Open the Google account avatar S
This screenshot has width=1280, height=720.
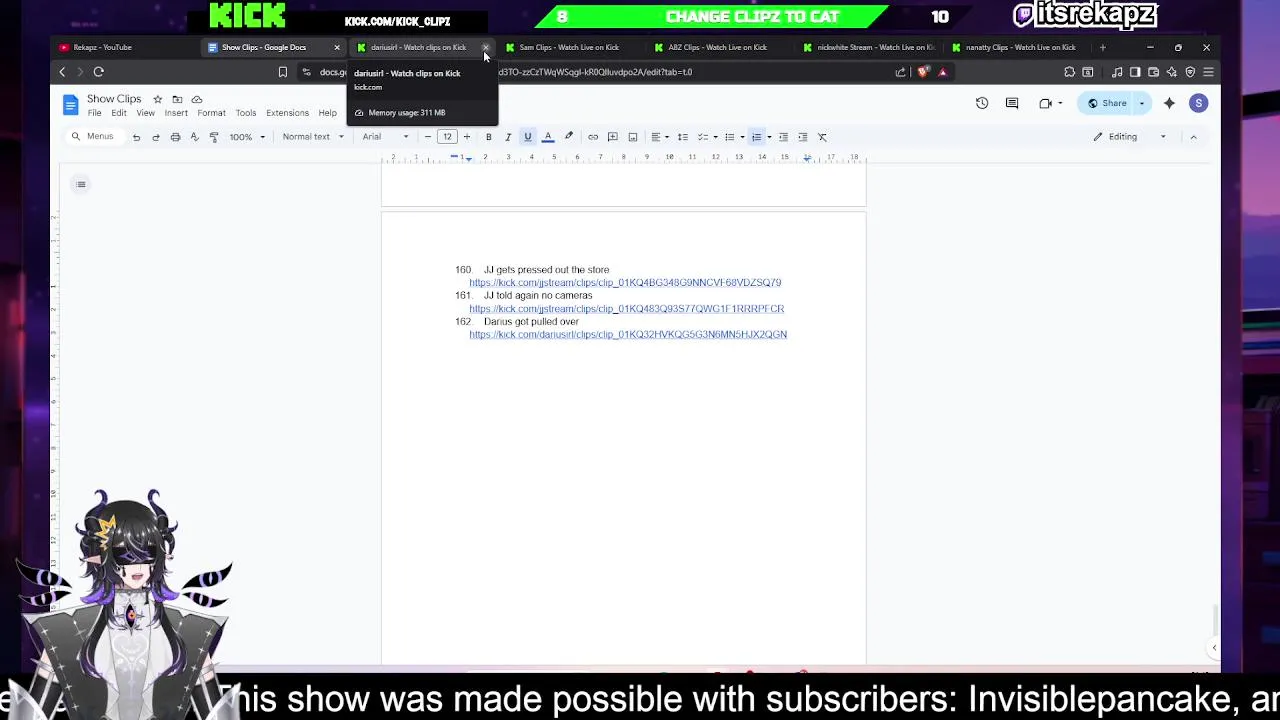click(x=1199, y=103)
